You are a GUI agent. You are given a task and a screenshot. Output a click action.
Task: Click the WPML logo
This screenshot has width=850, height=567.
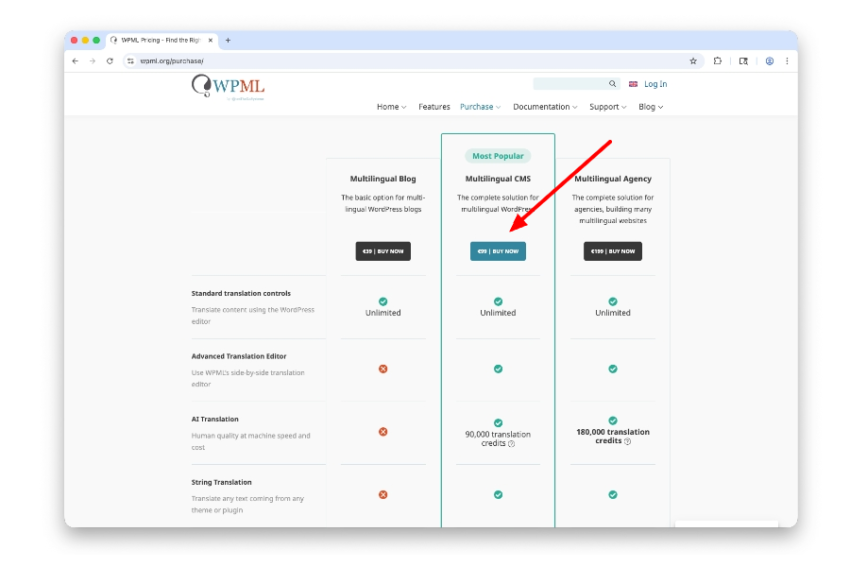click(x=227, y=87)
